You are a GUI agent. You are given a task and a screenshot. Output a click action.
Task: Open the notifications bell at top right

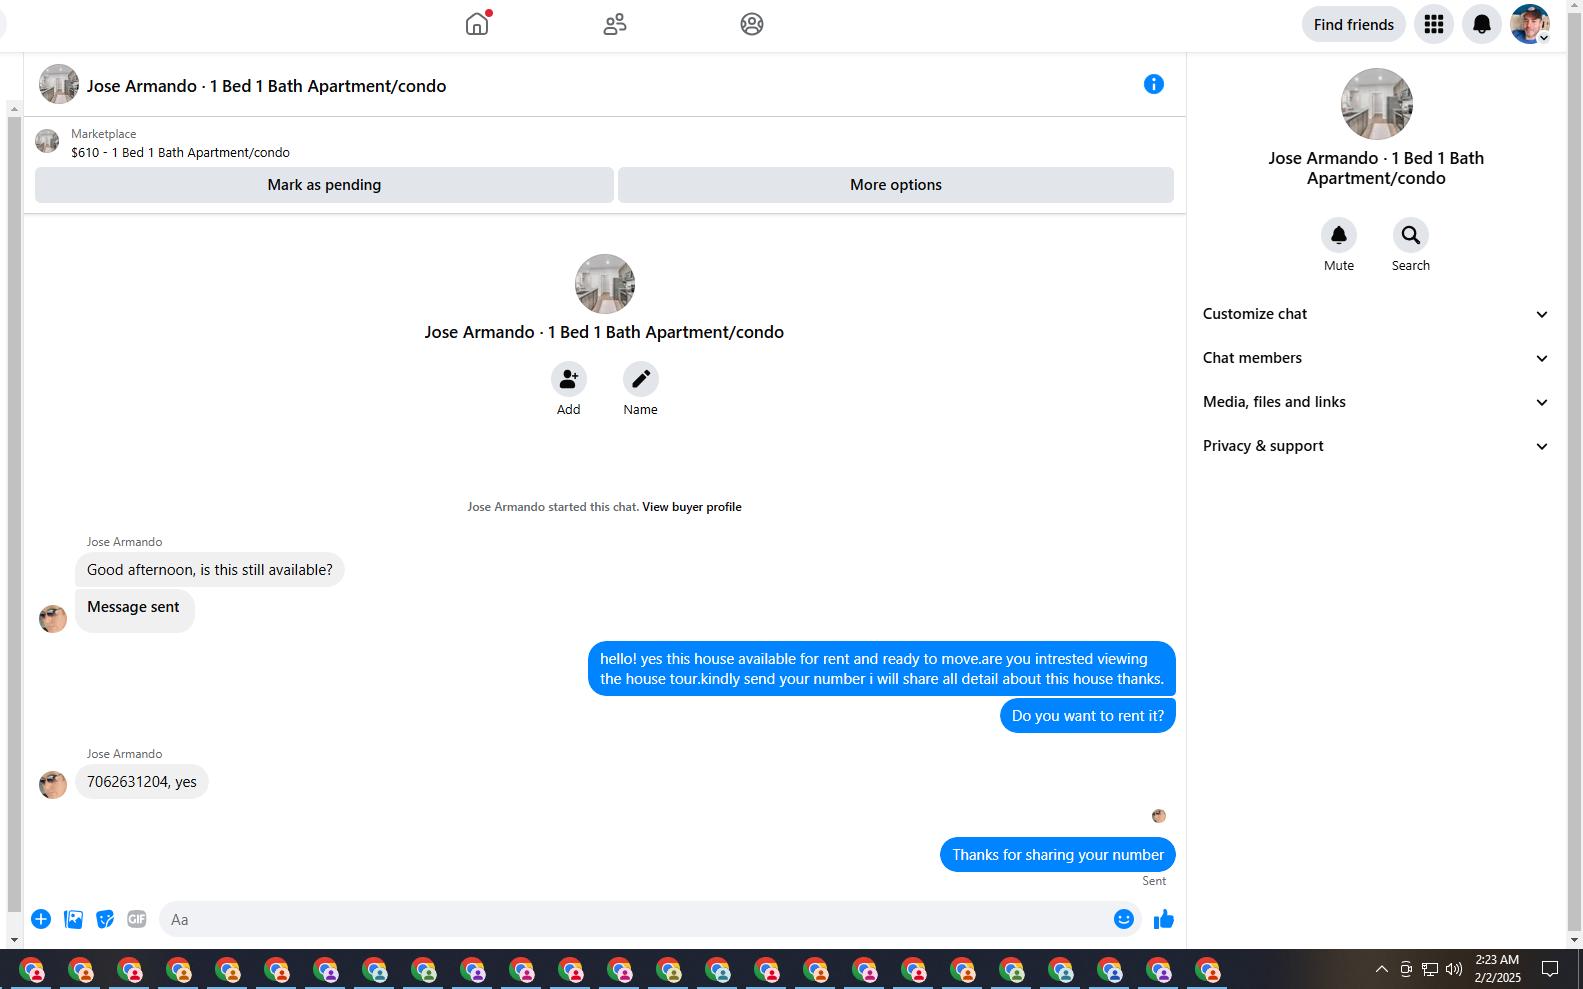(x=1482, y=24)
